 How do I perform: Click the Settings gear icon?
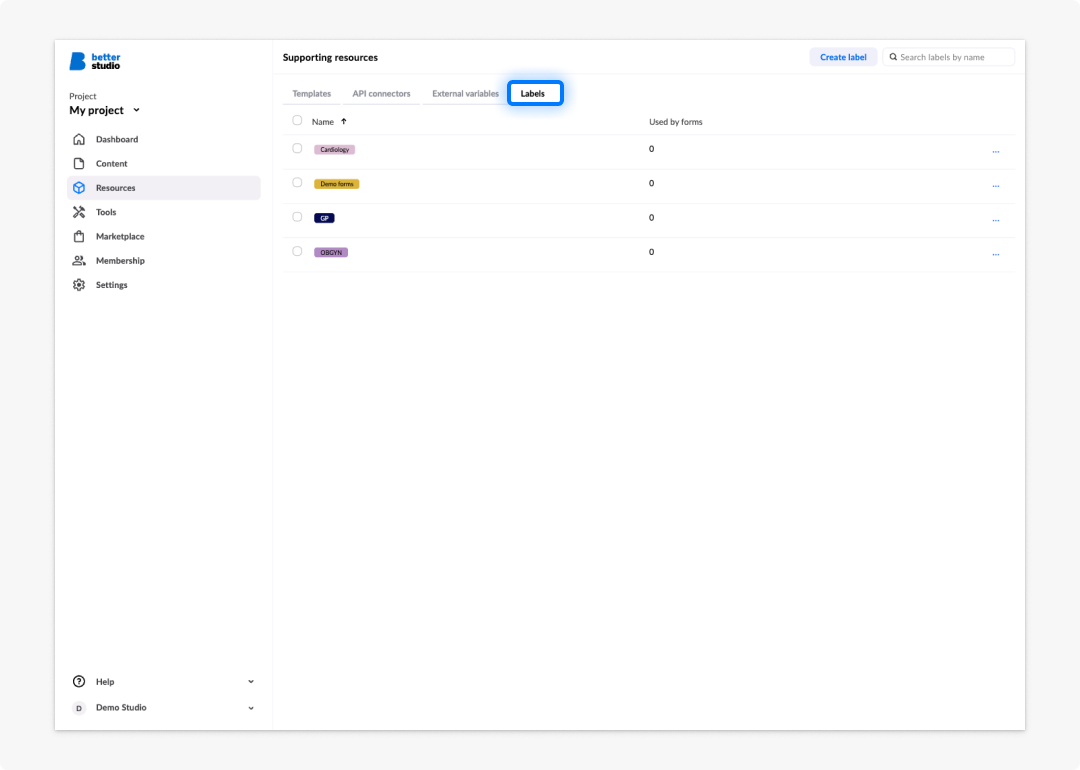pyautogui.click(x=79, y=284)
